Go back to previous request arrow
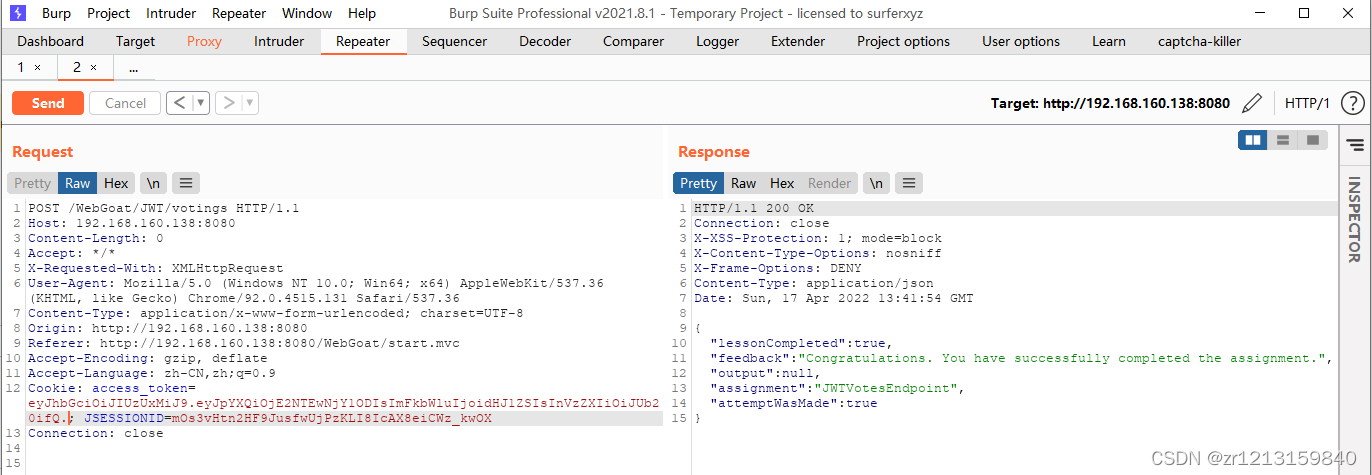Screen dimensions: 1372x475 179,103
